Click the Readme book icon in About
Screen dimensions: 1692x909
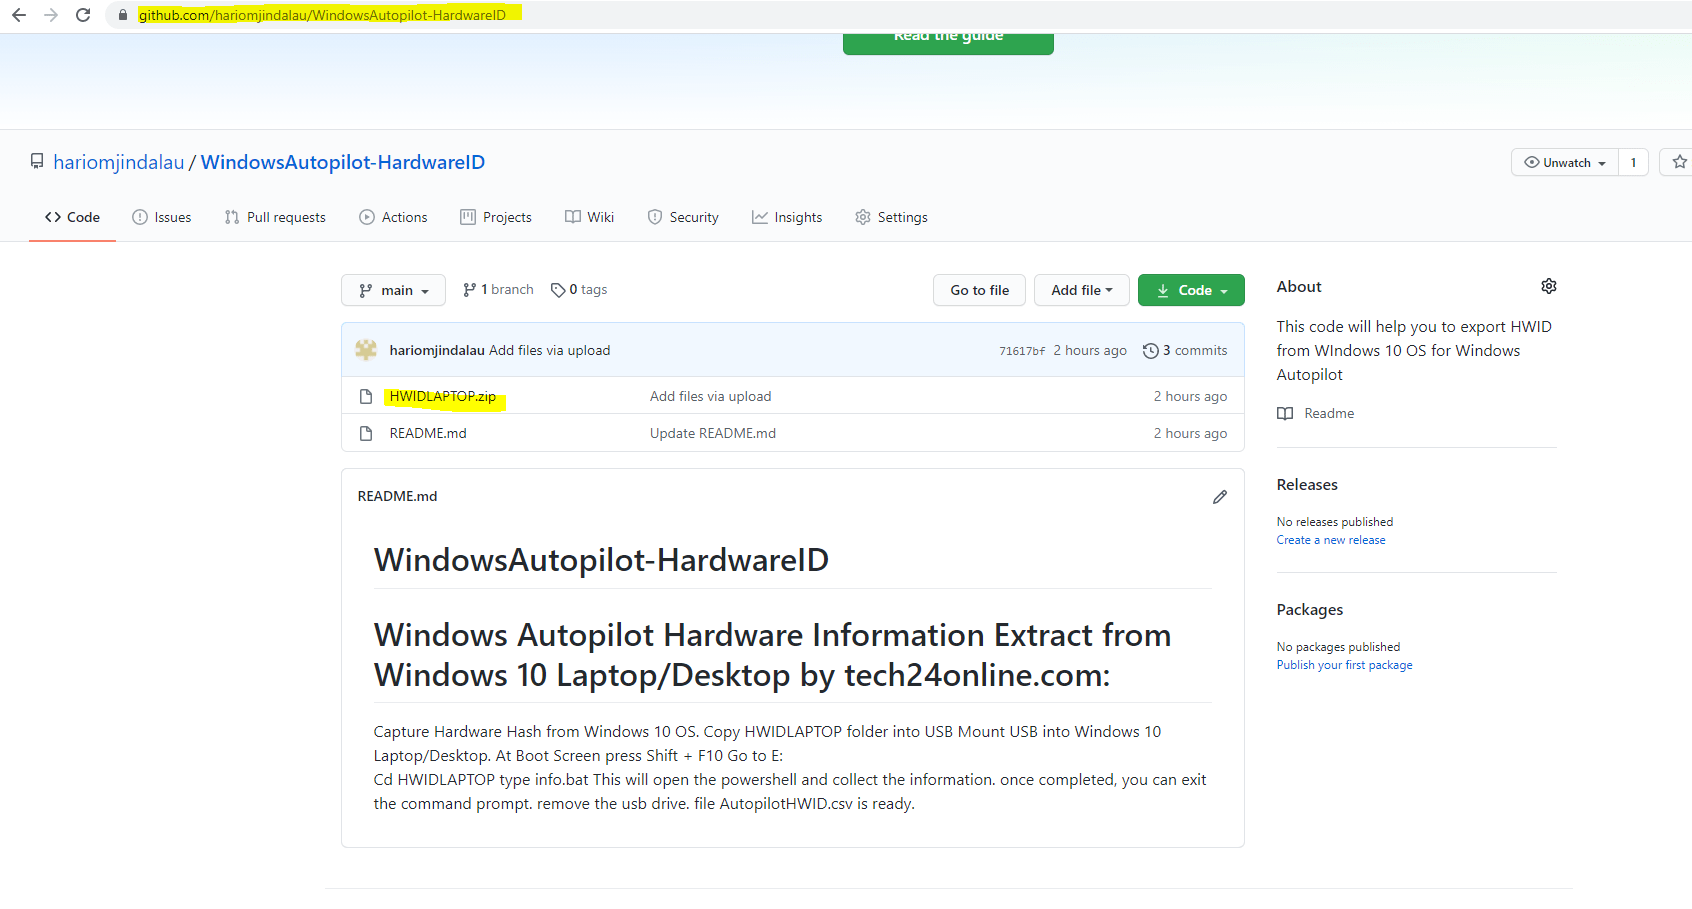tap(1285, 413)
